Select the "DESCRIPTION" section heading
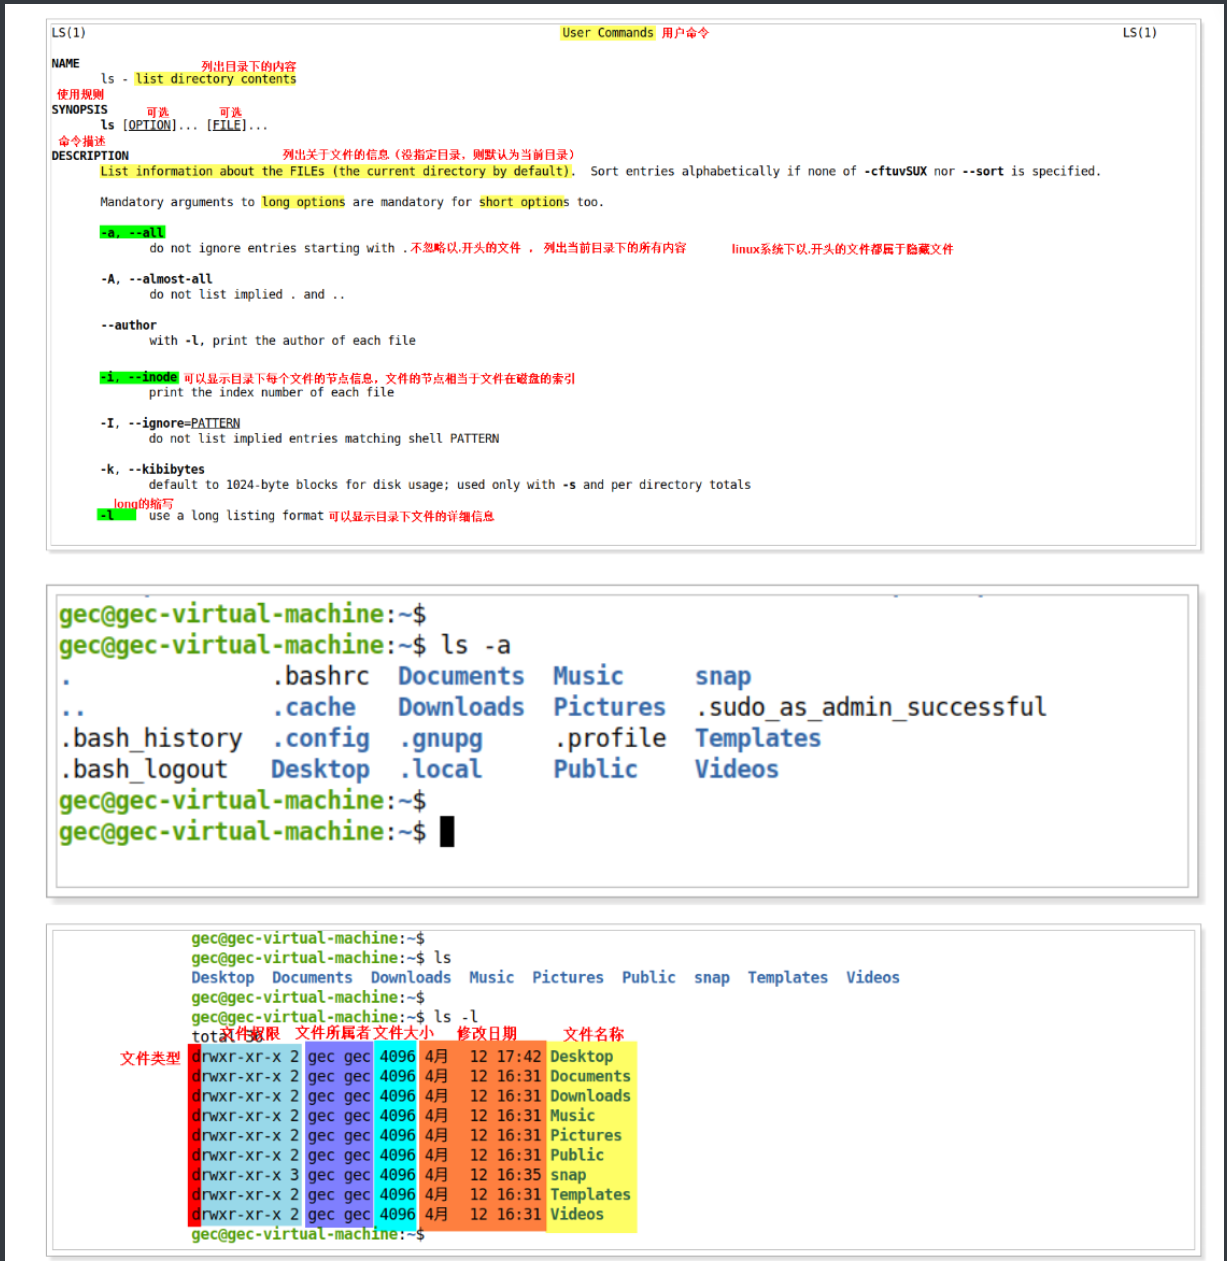 tap(91, 156)
